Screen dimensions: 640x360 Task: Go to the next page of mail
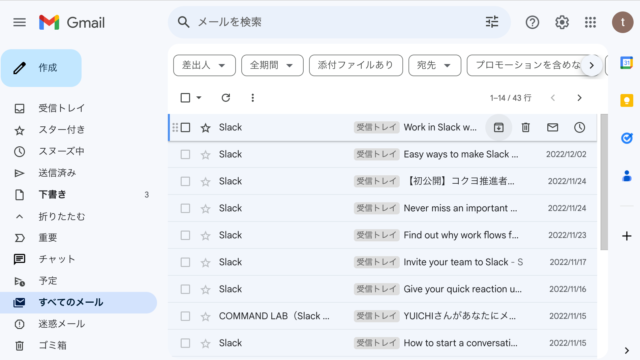point(579,98)
